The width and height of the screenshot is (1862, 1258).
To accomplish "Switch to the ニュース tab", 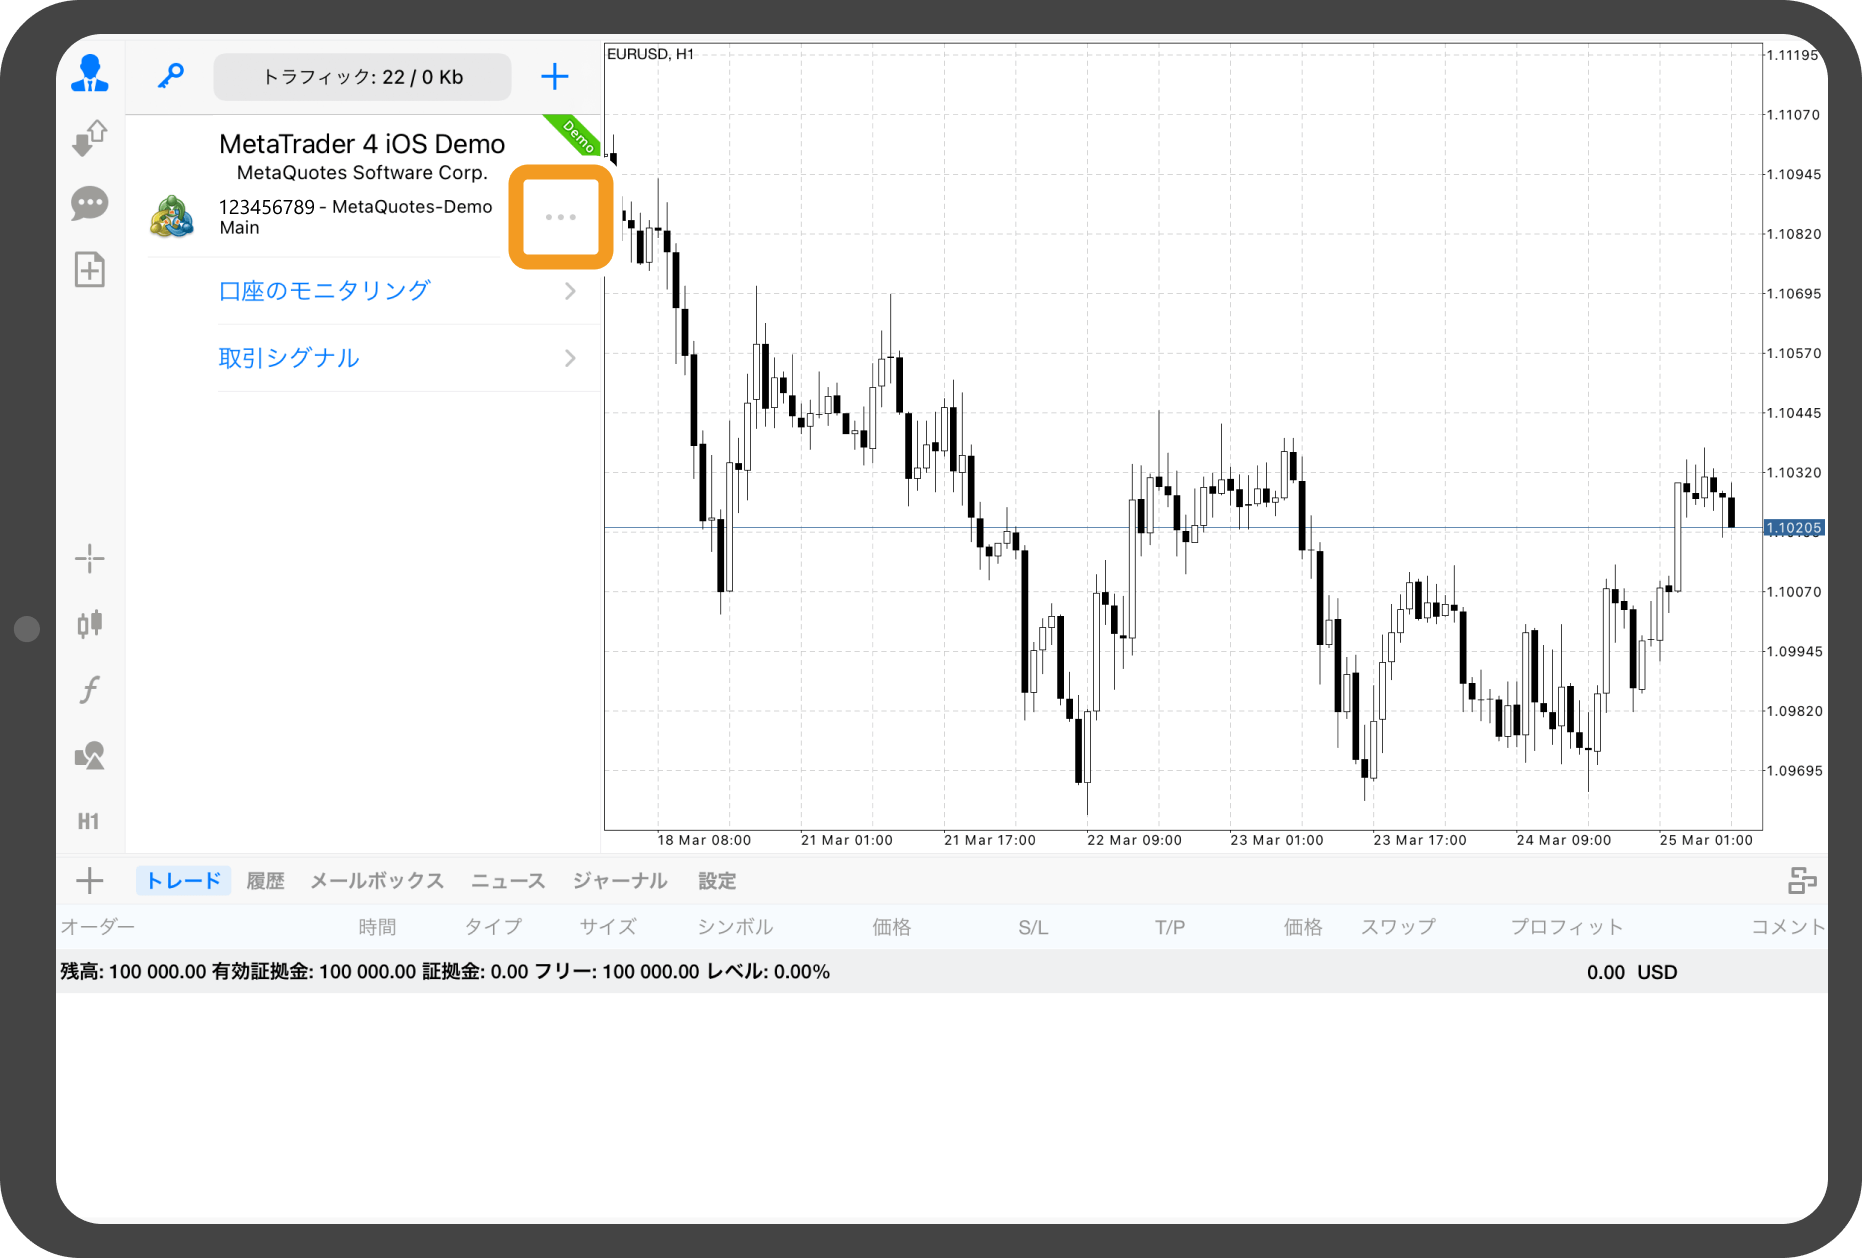I will (508, 881).
